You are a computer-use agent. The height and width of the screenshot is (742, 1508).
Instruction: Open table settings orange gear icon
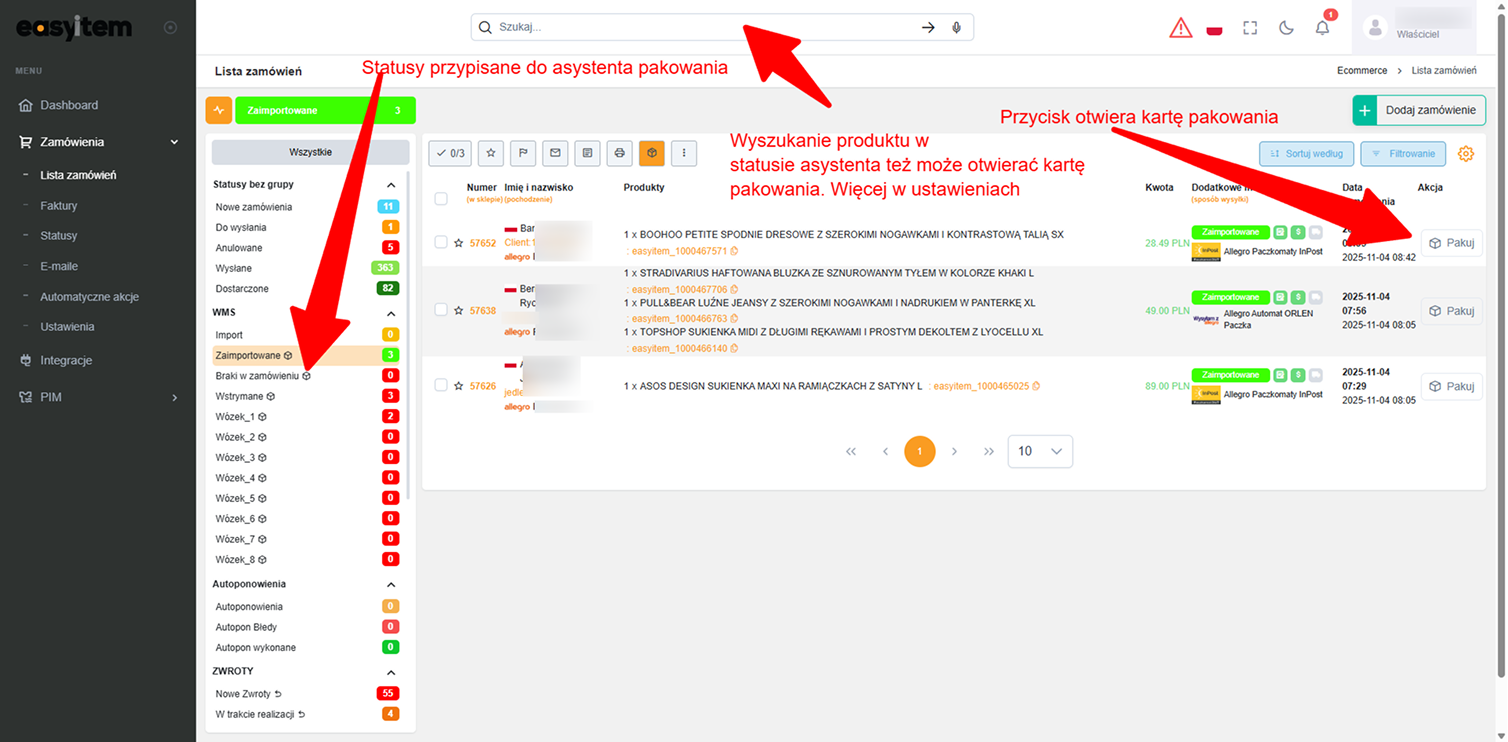[1466, 154]
